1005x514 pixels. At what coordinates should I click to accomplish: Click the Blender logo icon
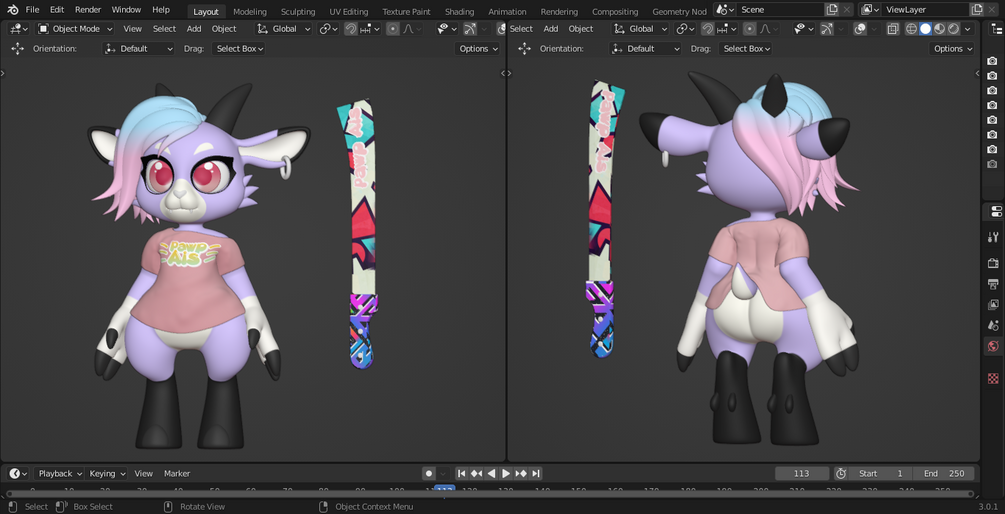pyautogui.click(x=13, y=10)
